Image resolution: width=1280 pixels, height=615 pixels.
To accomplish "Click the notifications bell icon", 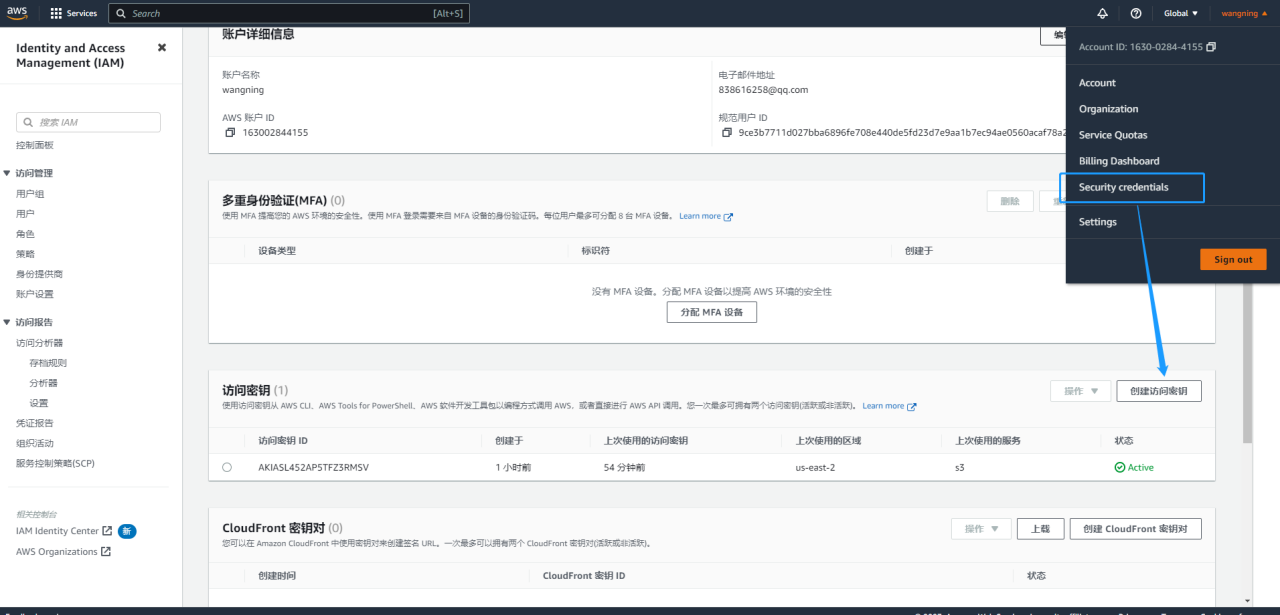I will [x=1103, y=14].
